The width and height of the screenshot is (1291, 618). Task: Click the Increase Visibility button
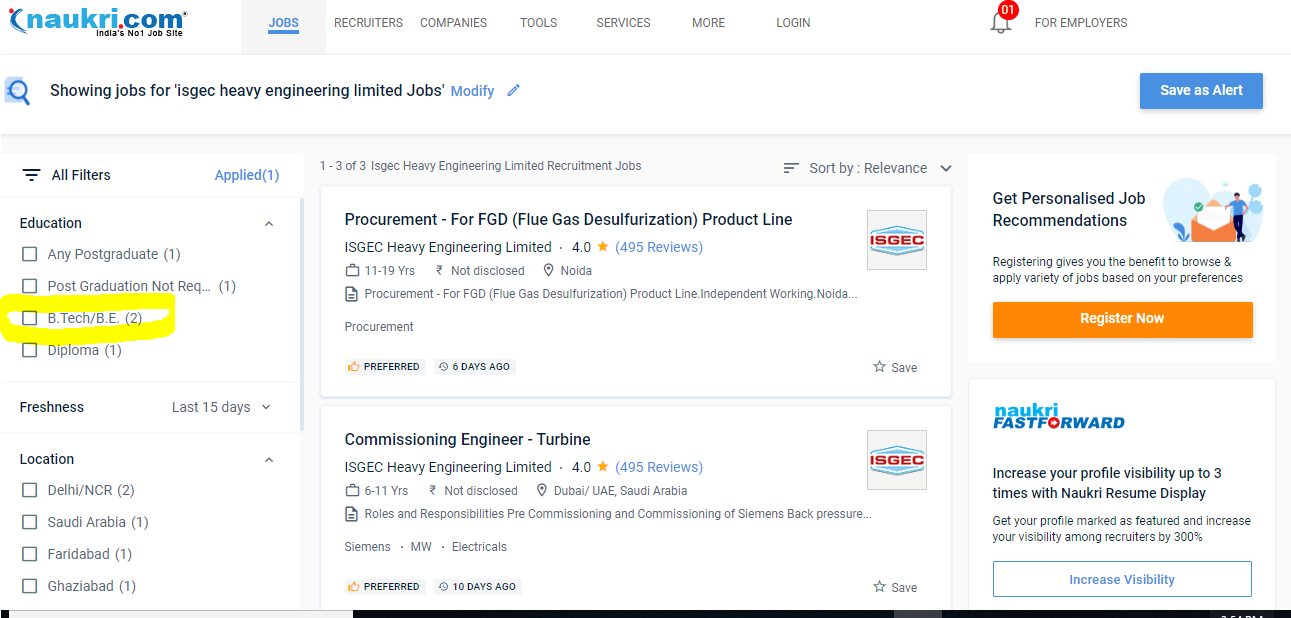click(1122, 579)
